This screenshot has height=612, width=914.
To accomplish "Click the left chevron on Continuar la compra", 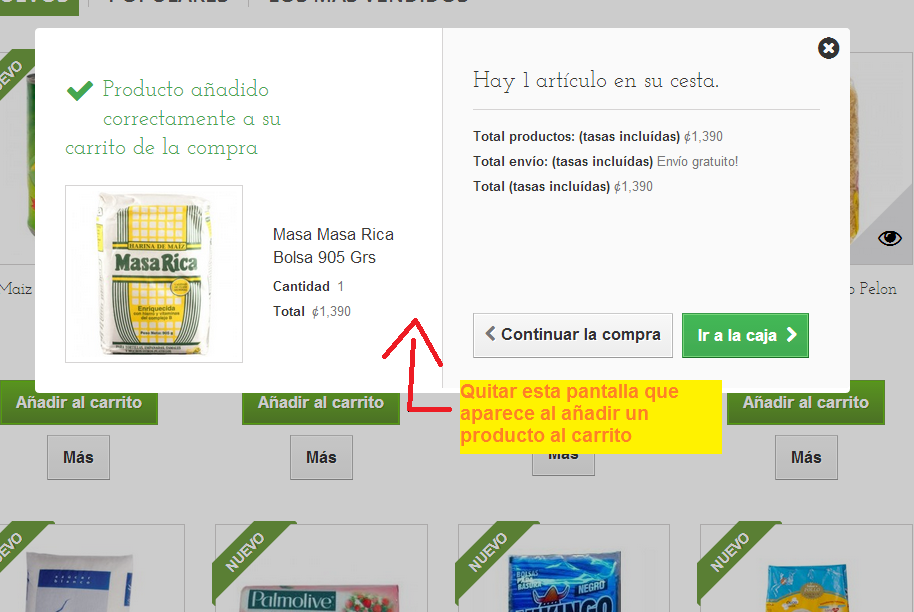I will click(490, 333).
